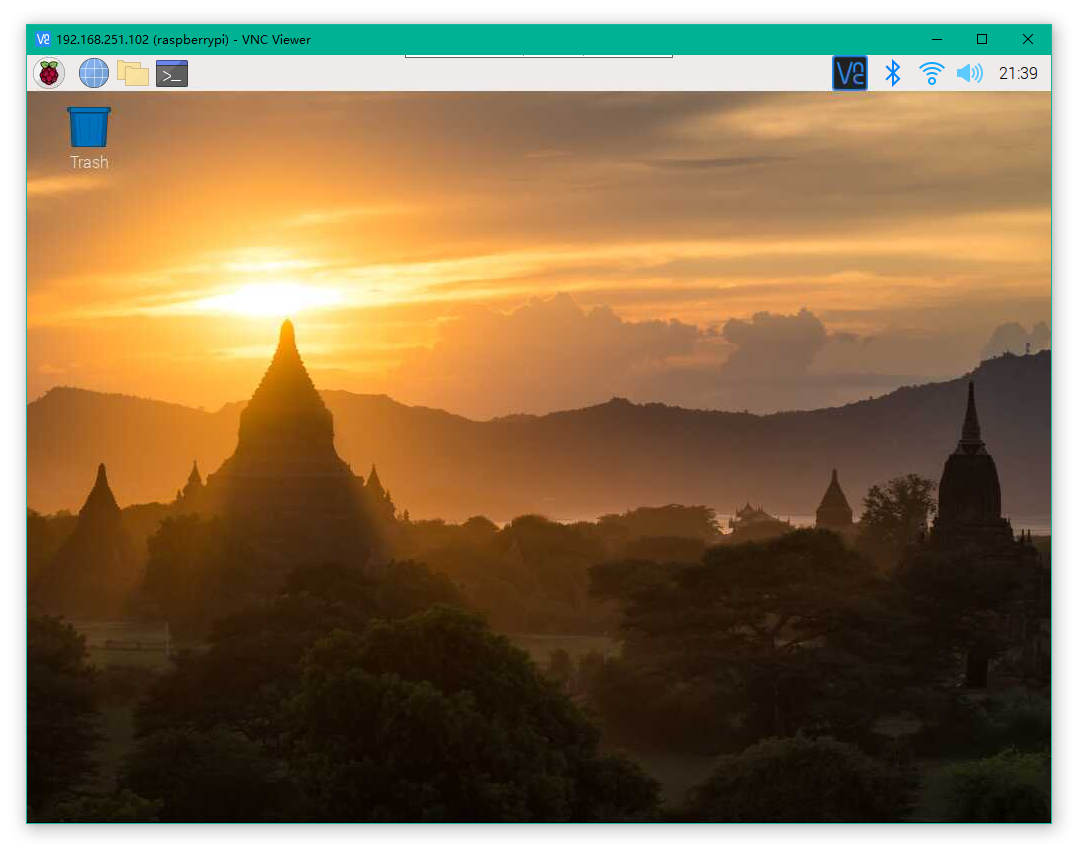Viewport: 1084px width, 849px height.
Task: Close the VNC Viewer window
Action: click(1028, 40)
